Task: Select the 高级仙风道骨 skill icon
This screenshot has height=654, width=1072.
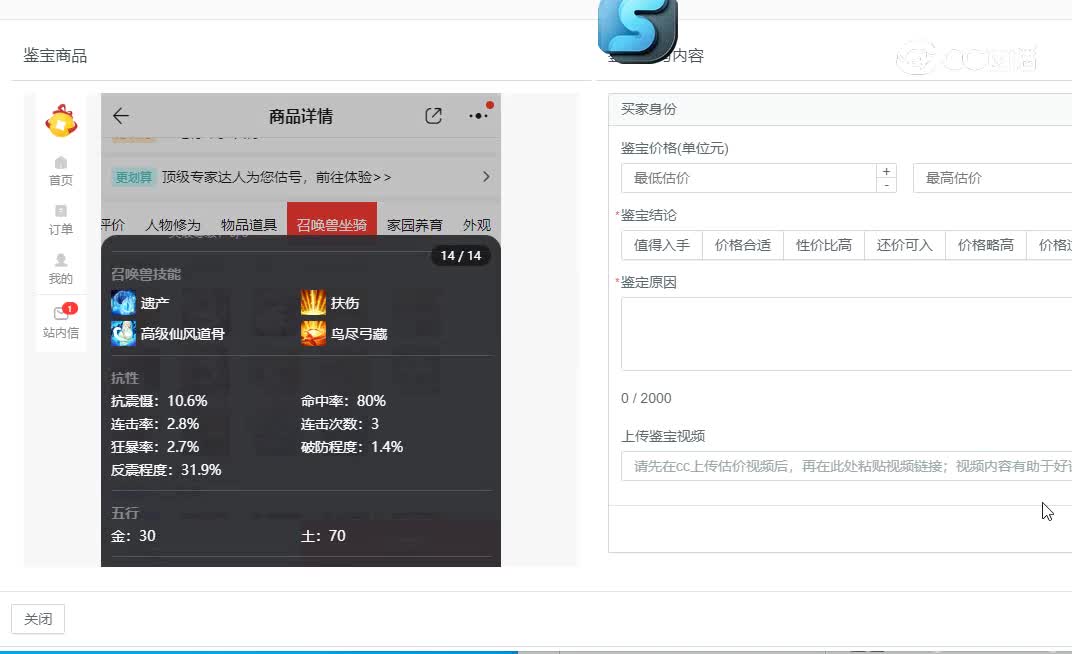Action: point(124,333)
